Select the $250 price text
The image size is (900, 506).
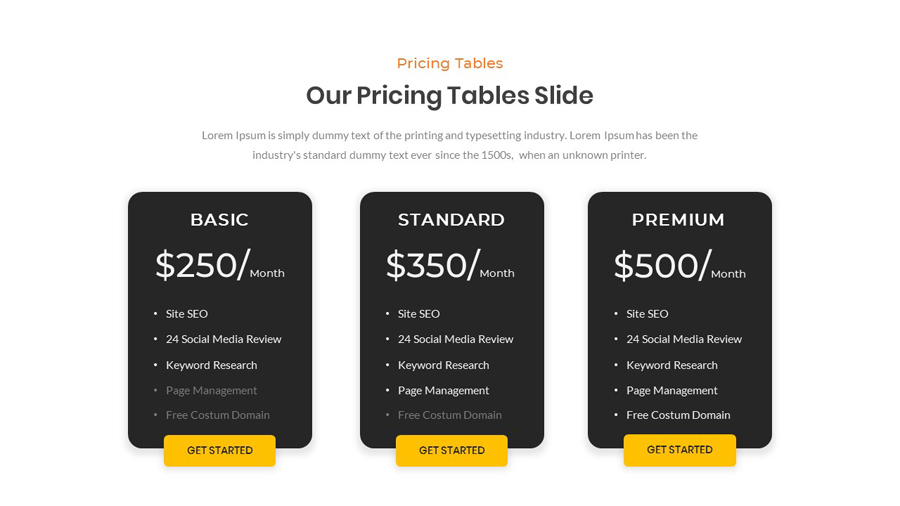tap(202, 265)
